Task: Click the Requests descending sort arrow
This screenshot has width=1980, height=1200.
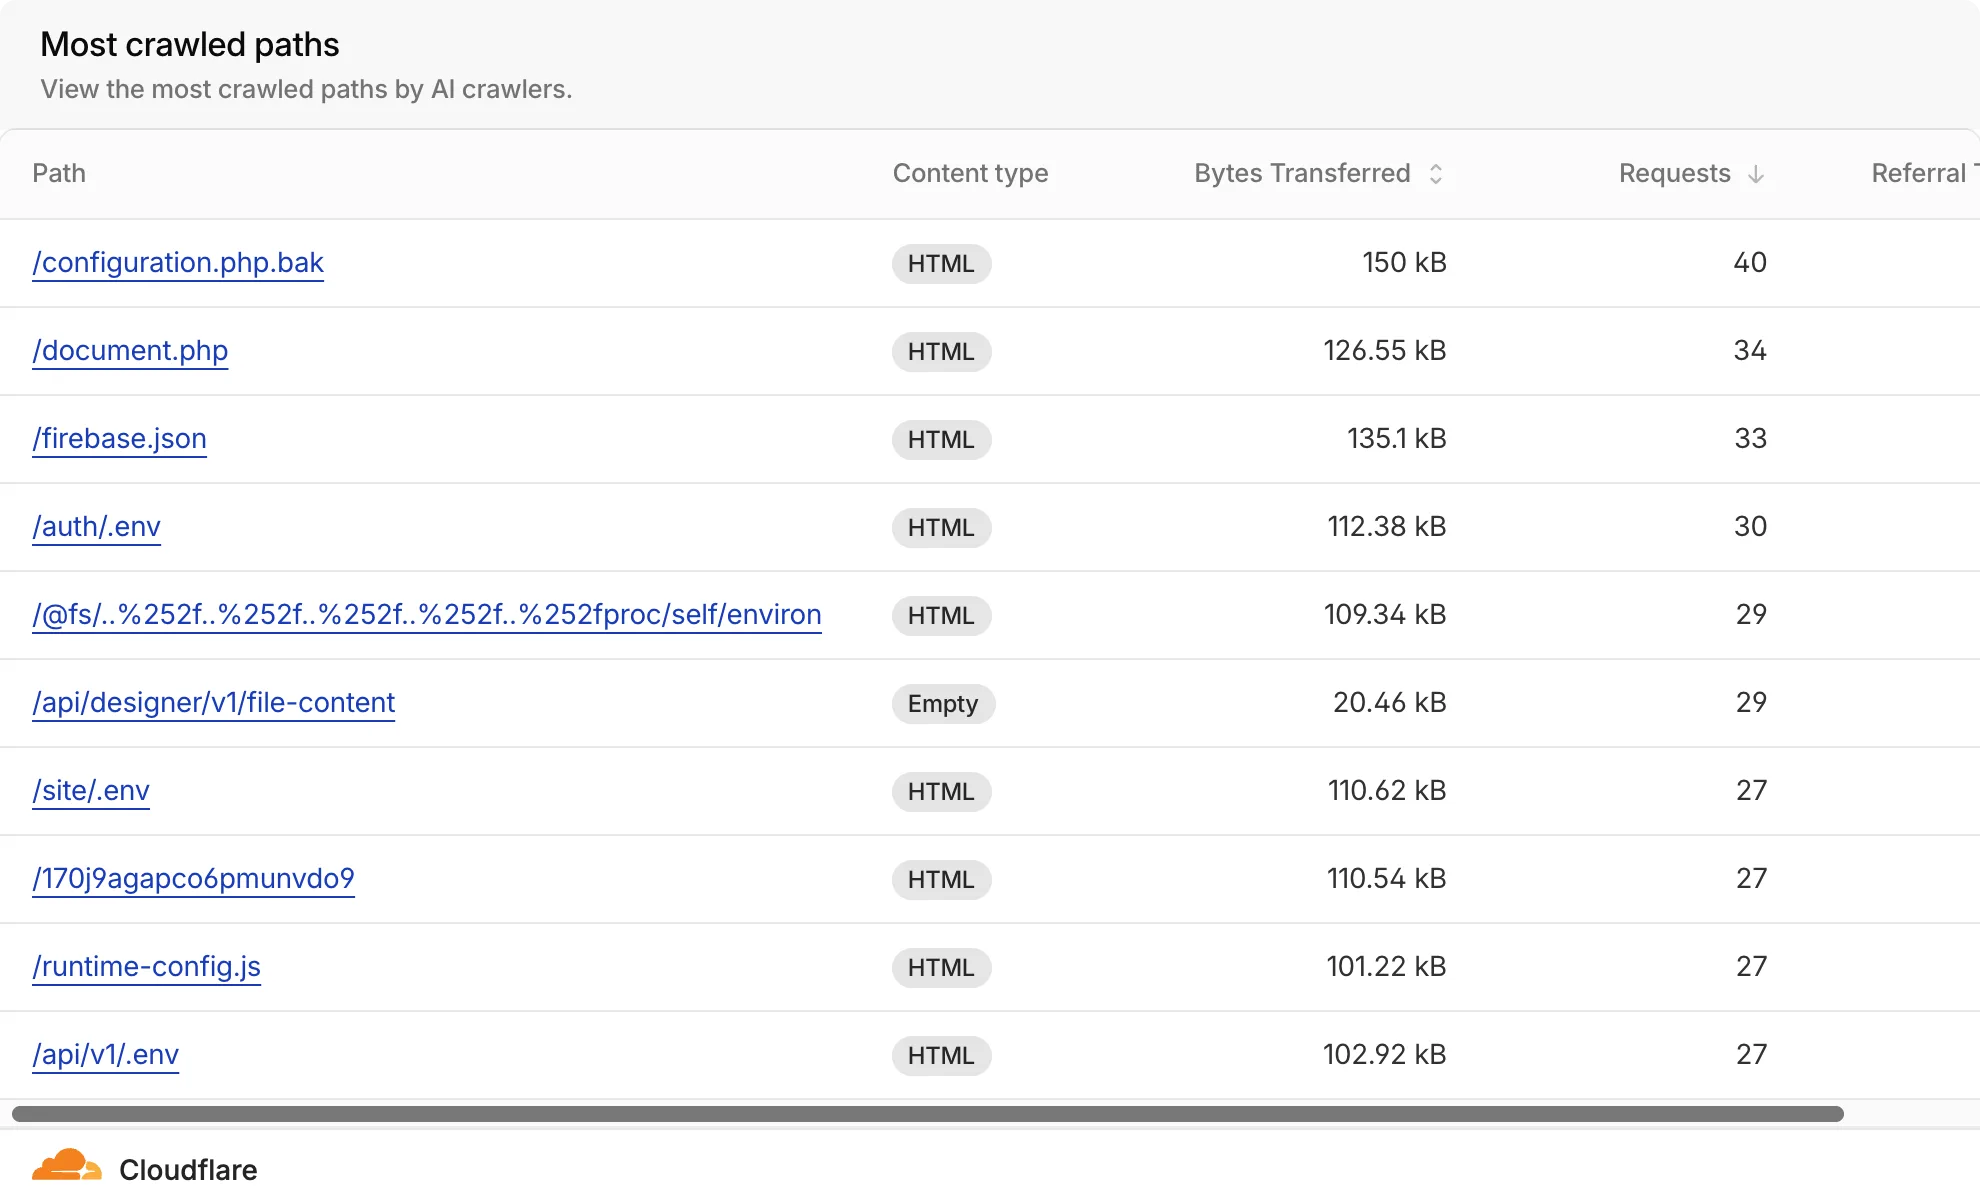Action: [1756, 174]
